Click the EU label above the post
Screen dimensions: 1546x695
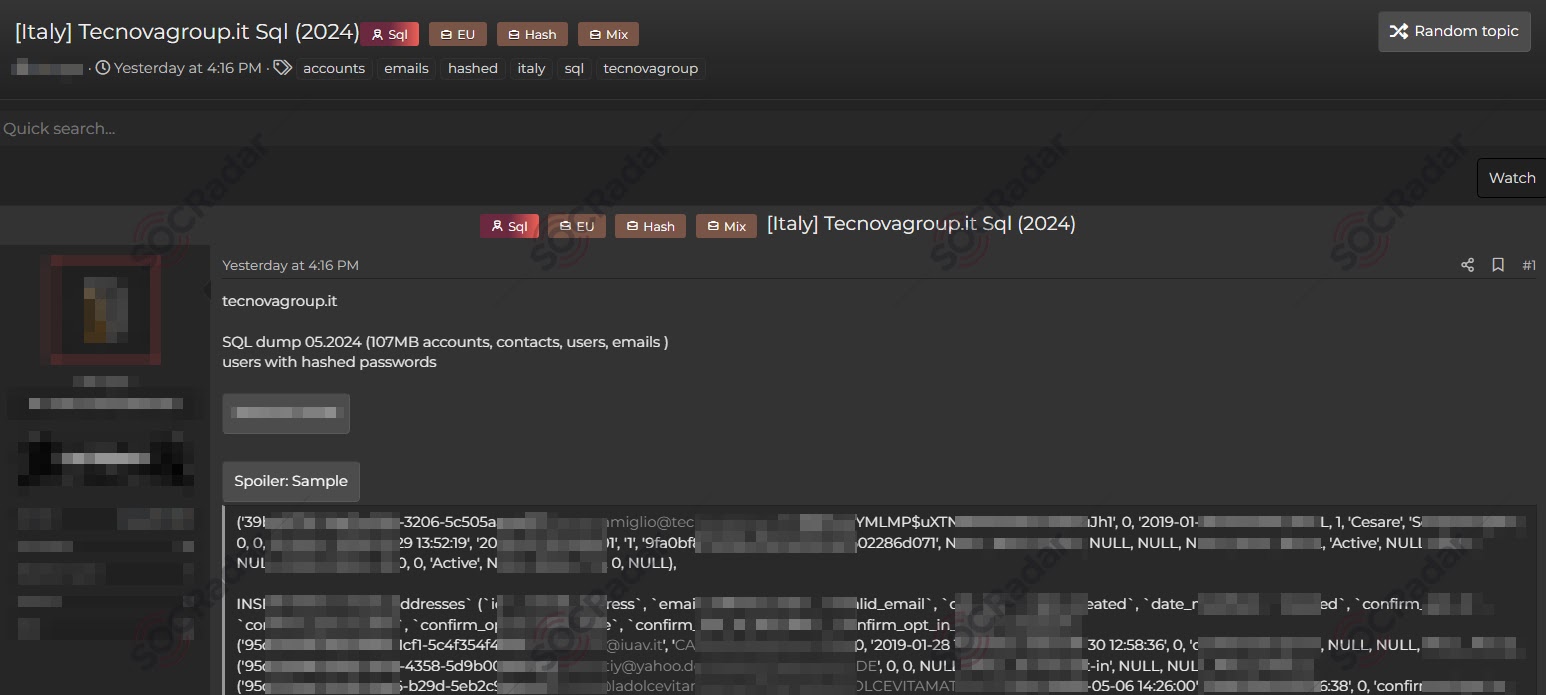(x=577, y=226)
